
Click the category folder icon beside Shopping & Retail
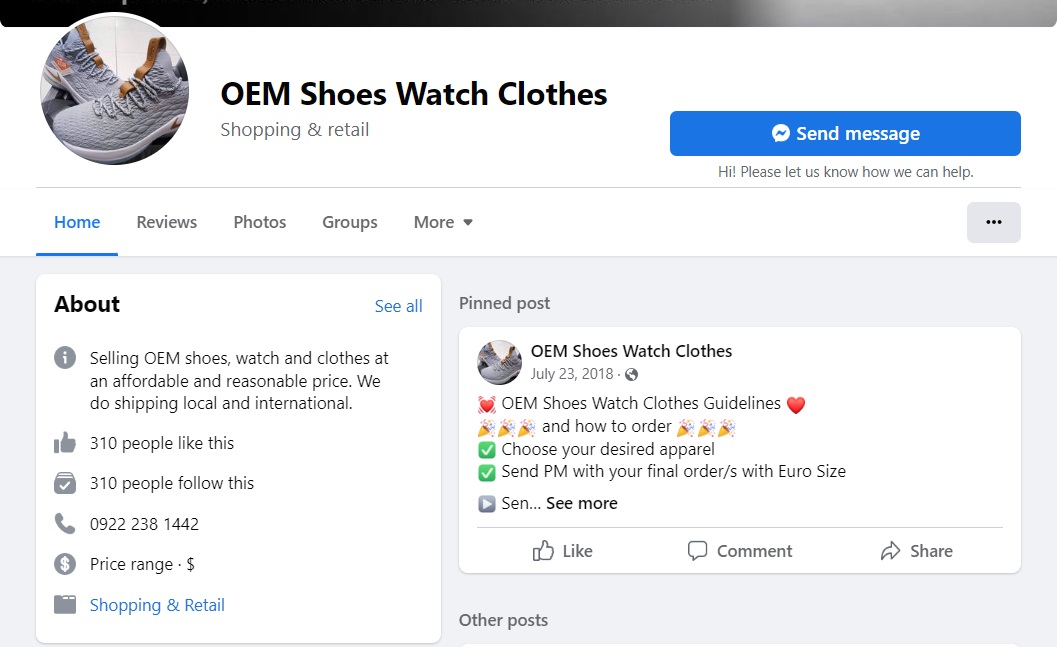pyautogui.click(x=65, y=605)
